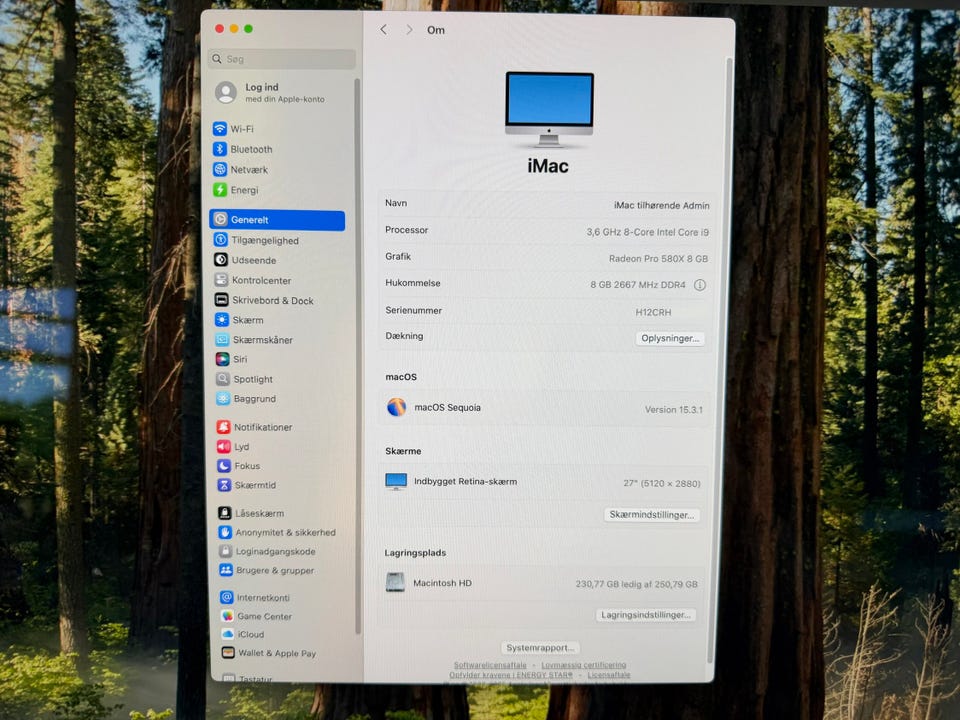Click the '3,6 GHz 8-Core Intel Core i9' value
This screenshot has height=720, width=960.
pyautogui.click(x=647, y=232)
